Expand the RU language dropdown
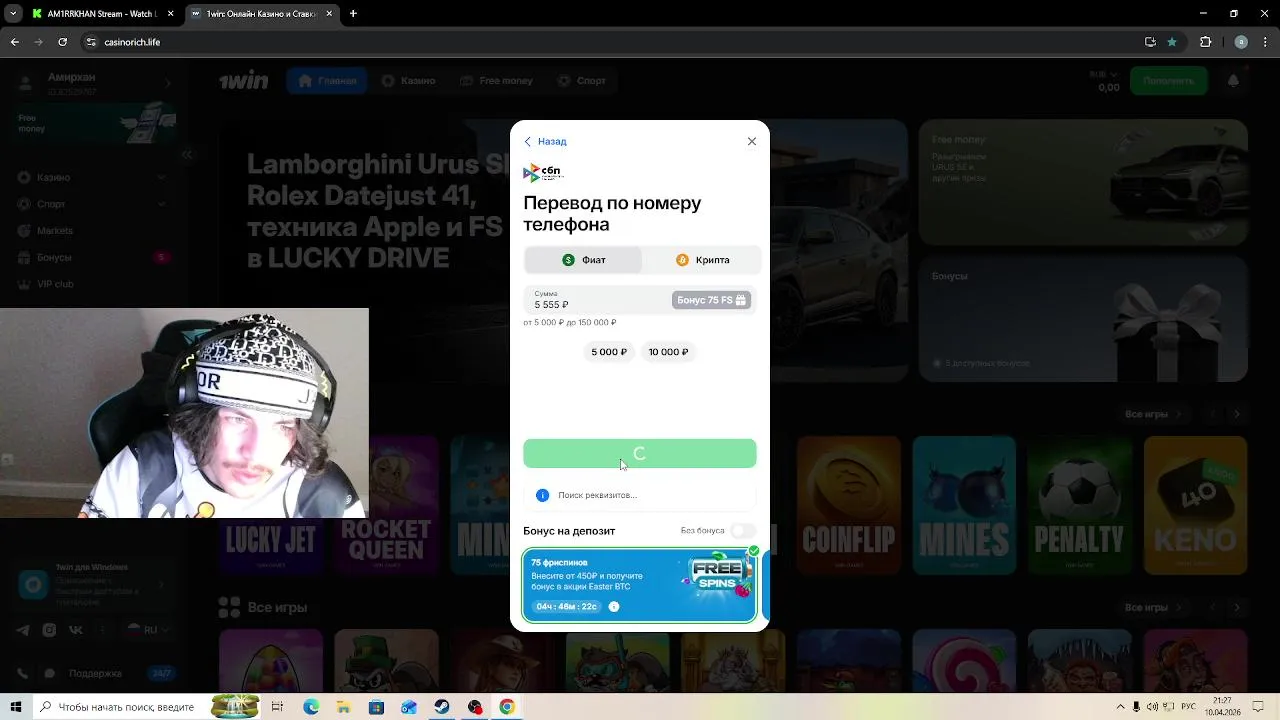The width and height of the screenshot is (1280, 720). pos(146,630)
